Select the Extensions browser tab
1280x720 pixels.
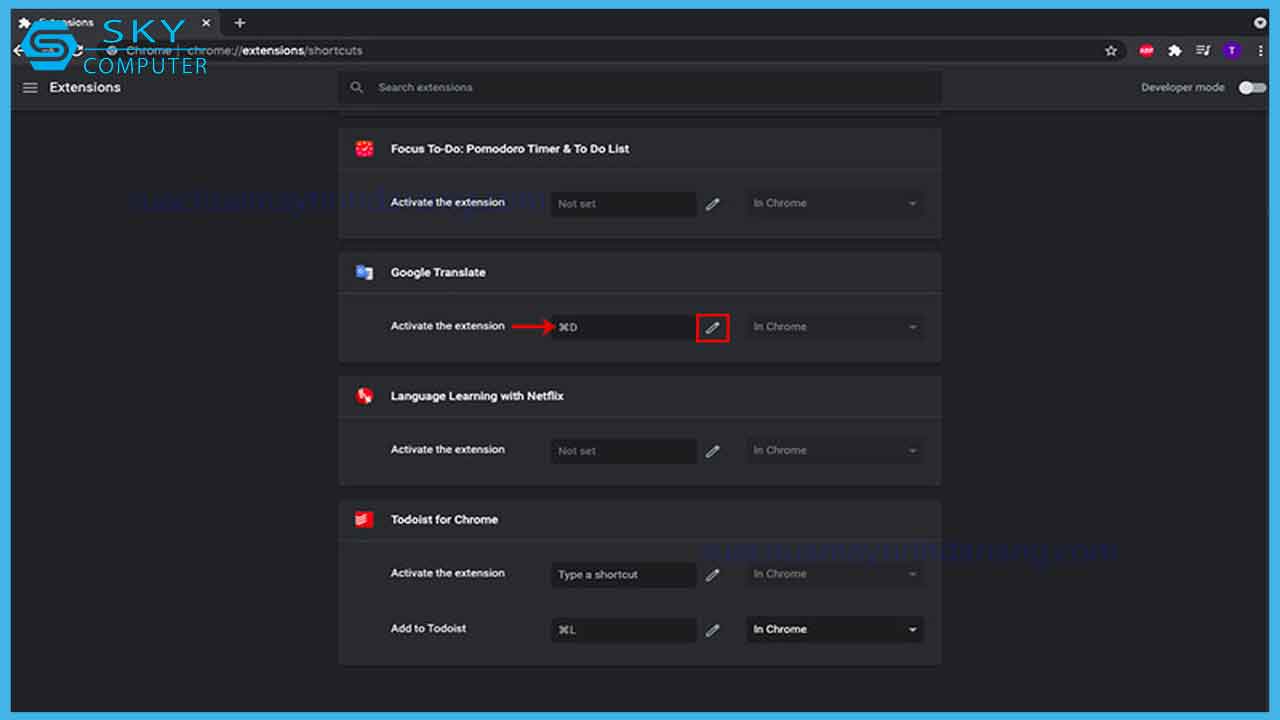pos(114,22)
